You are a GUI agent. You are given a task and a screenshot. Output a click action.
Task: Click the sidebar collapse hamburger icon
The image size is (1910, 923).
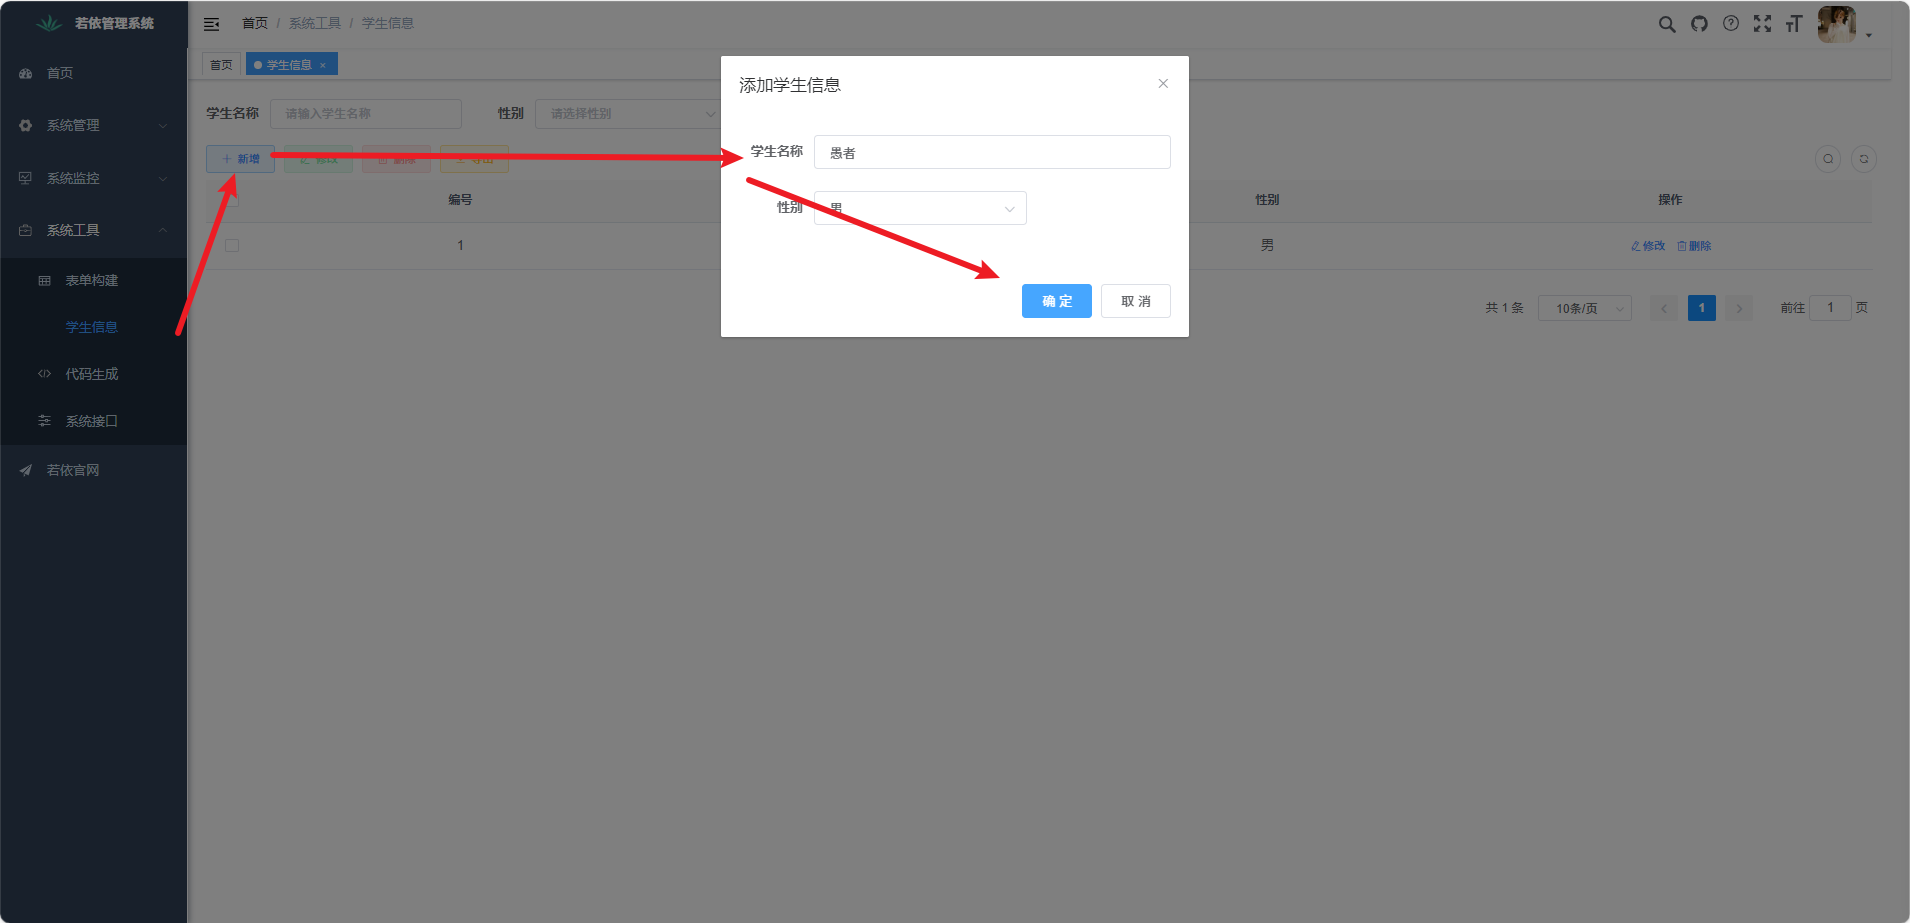(211, 24)
